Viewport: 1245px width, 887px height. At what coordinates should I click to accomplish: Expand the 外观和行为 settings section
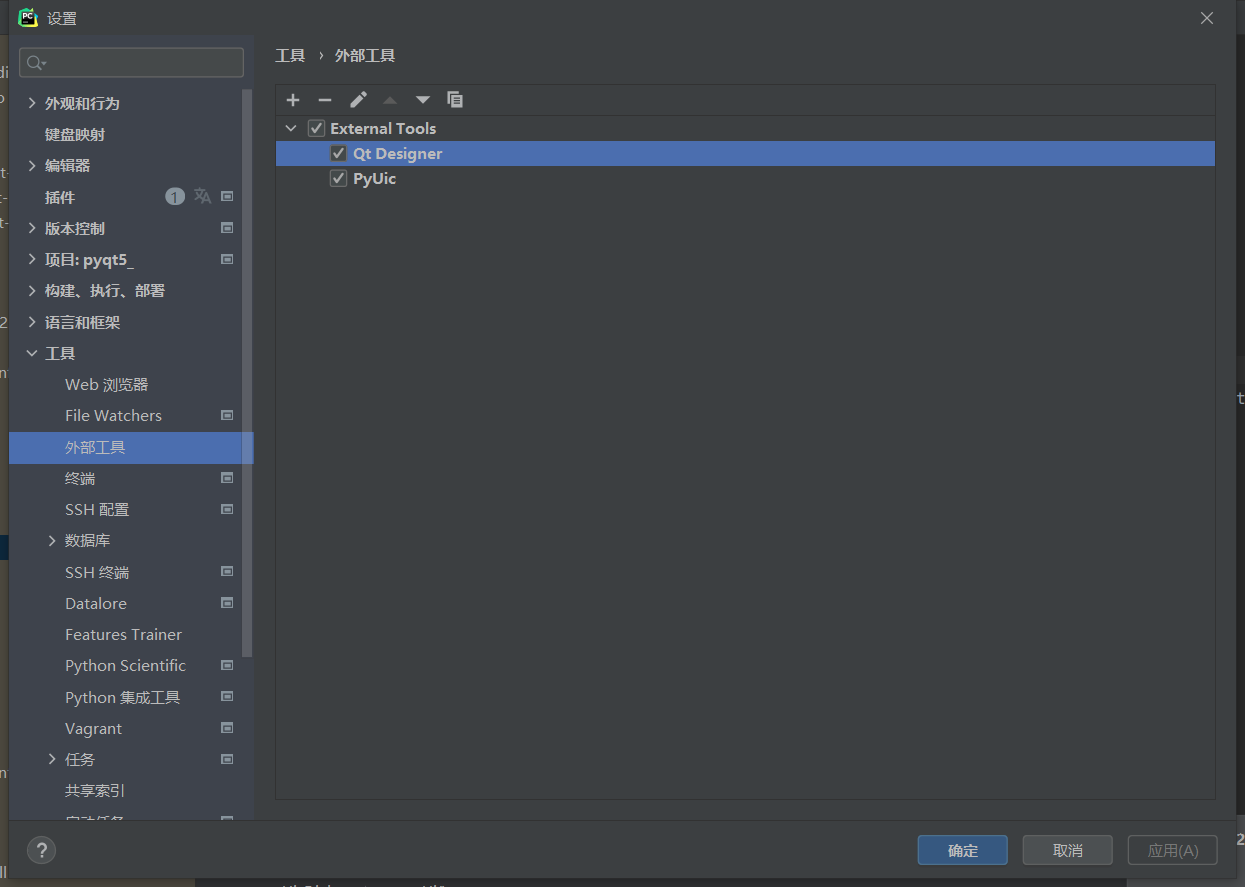click(x=32, y=103)
